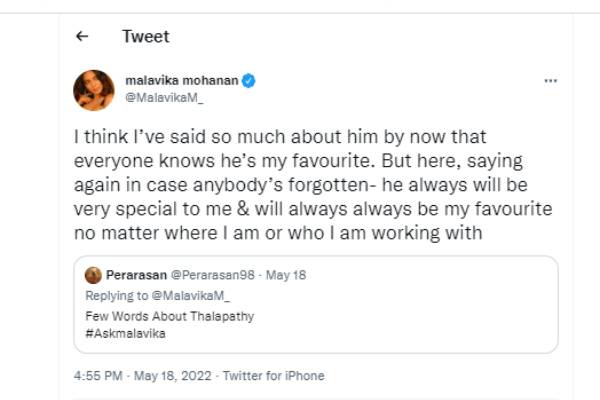The image size is (600, 400).
Task: Click the 4:55 PM post time
Action: tap(99, 376)
